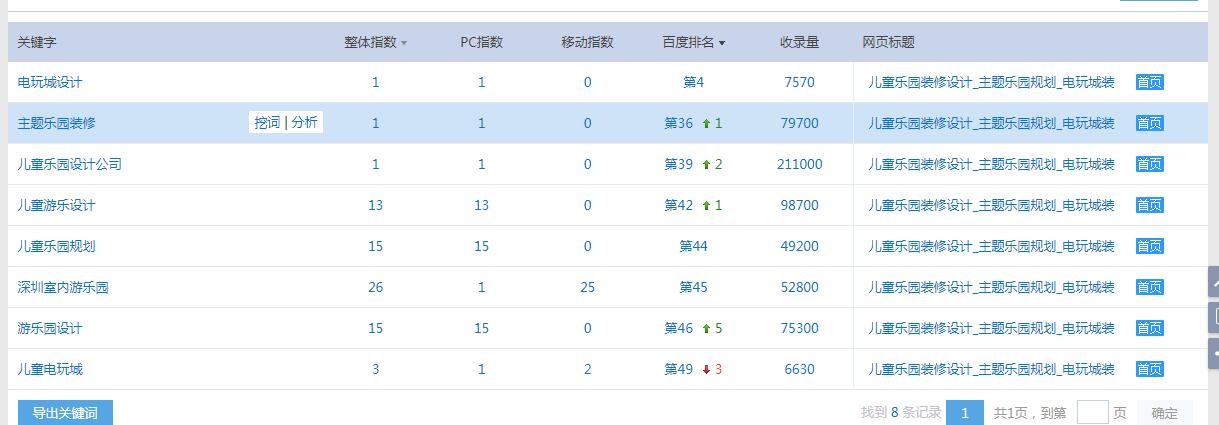Image resolution: width=1219 pixels, height=425 pixels.
Task: Click Baidu rank 第4
Action: 693,82
